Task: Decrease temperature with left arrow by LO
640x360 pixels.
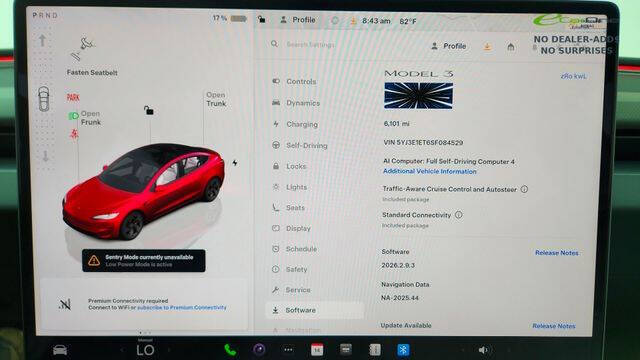Action: pyautogui.click(x=121, y=350)
